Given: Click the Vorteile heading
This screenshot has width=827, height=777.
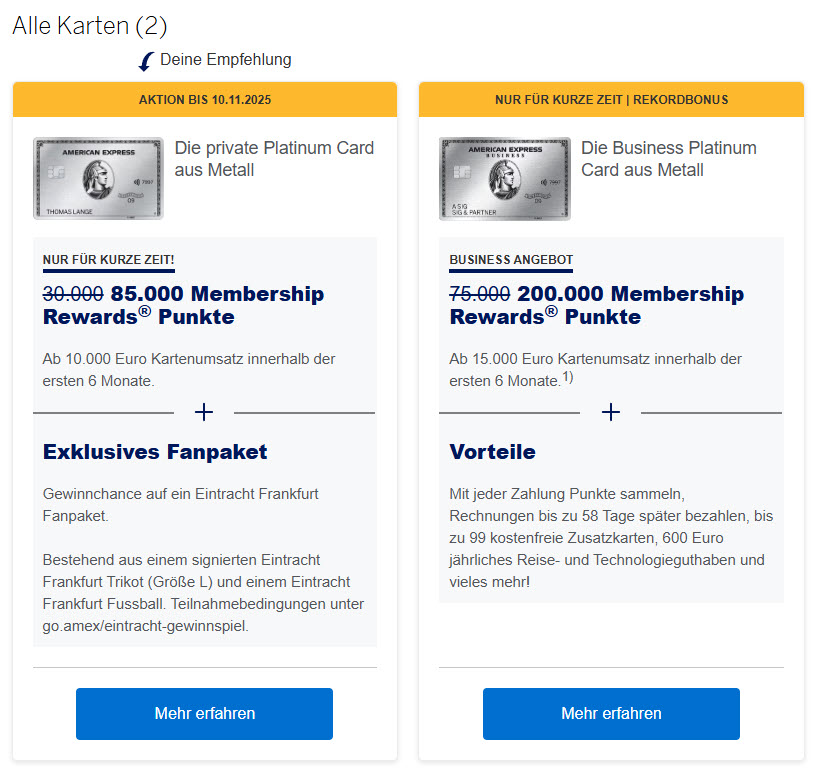Looking at the screenshot, I should pyautogui.click(x=493, y=452).
